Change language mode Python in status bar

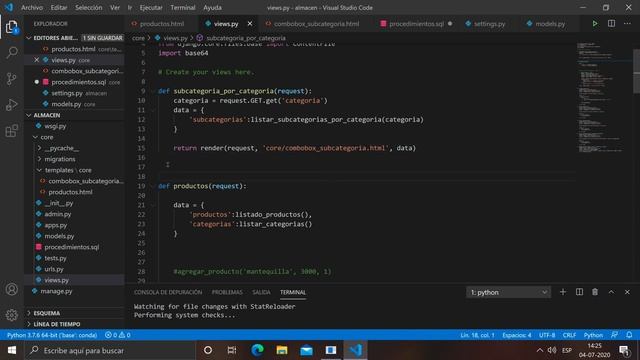tap(593, 335)
